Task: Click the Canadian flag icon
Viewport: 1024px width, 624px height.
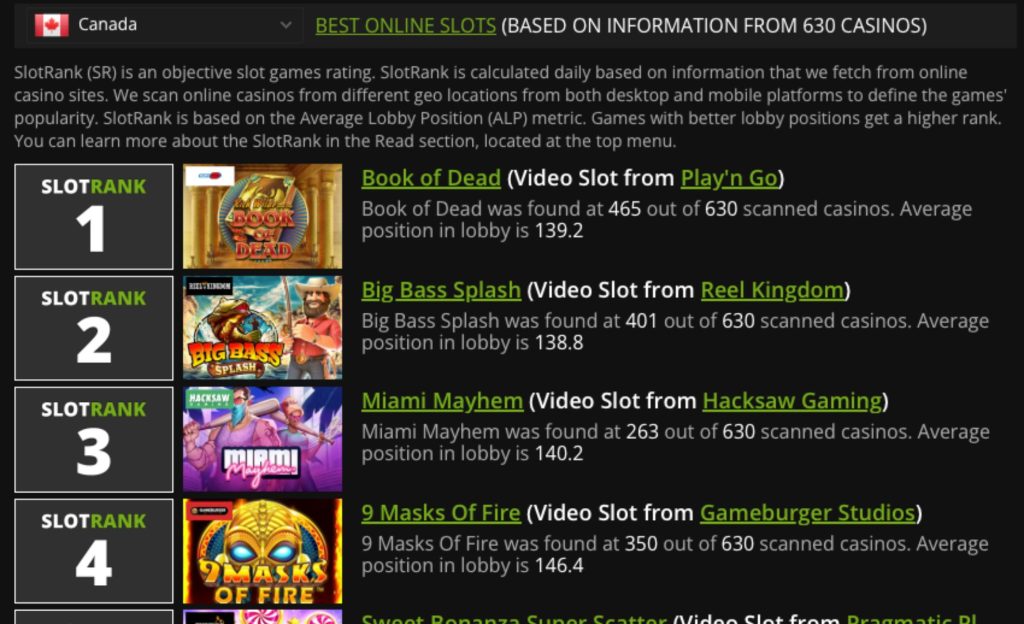Action: point(52,25)
